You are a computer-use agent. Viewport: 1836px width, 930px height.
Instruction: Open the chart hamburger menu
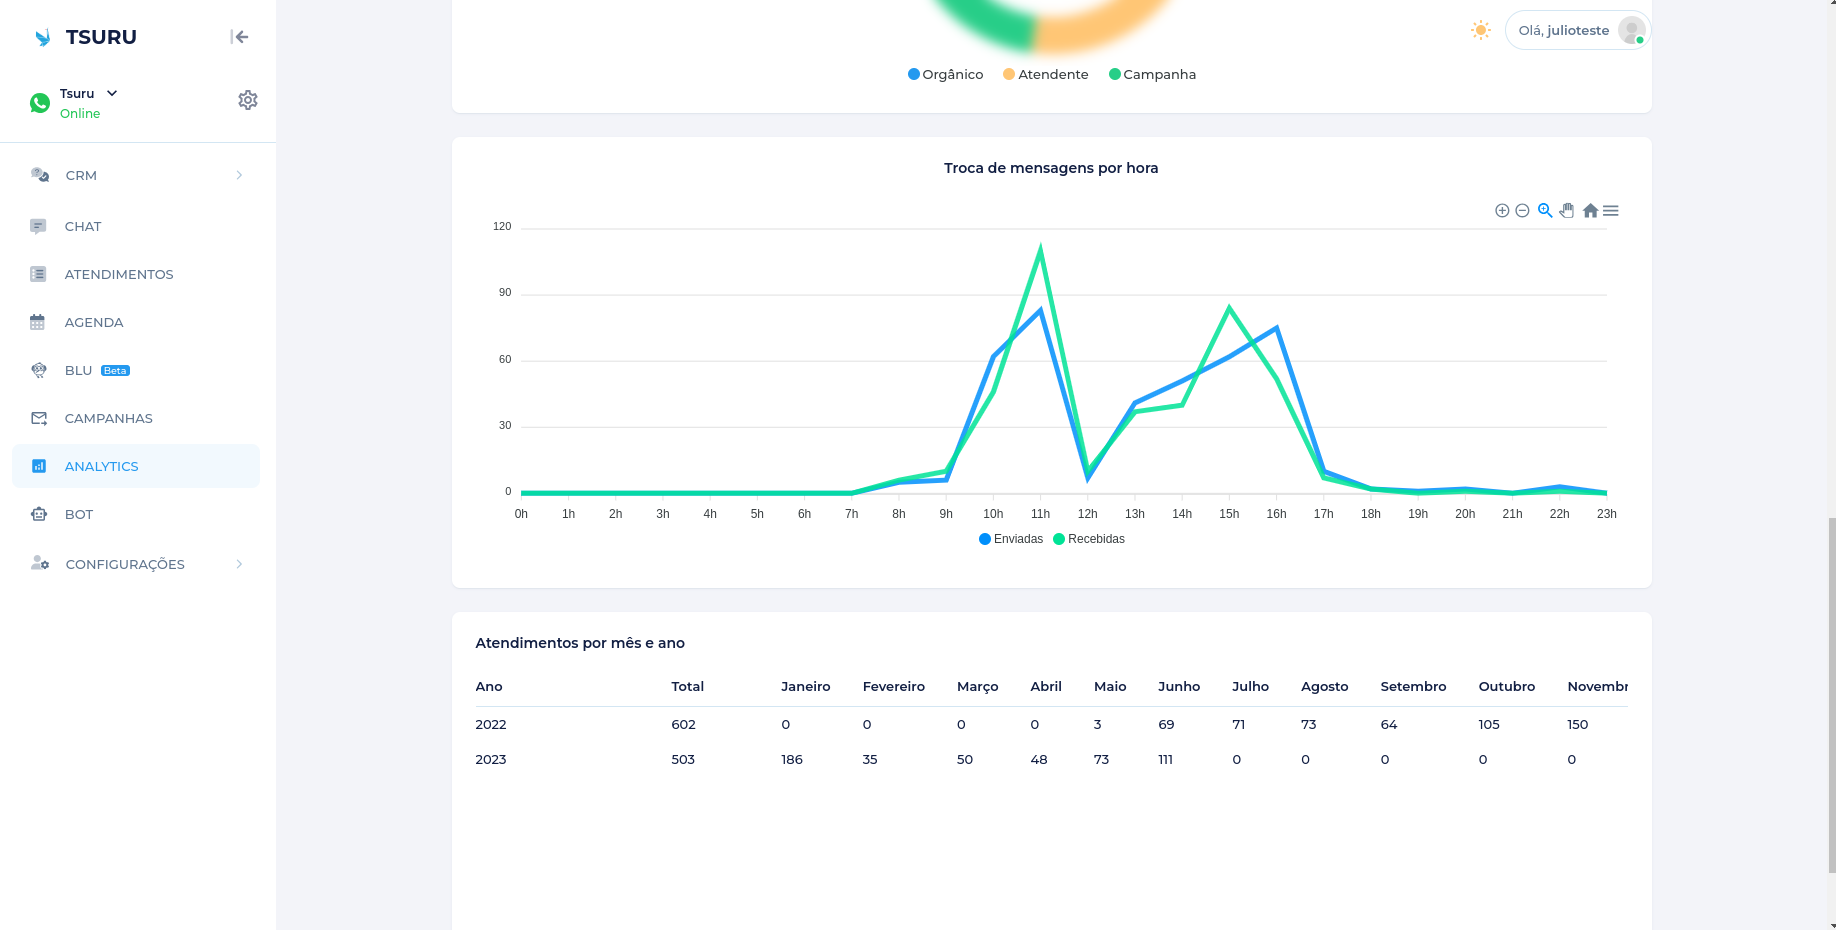click(1611, 211)
